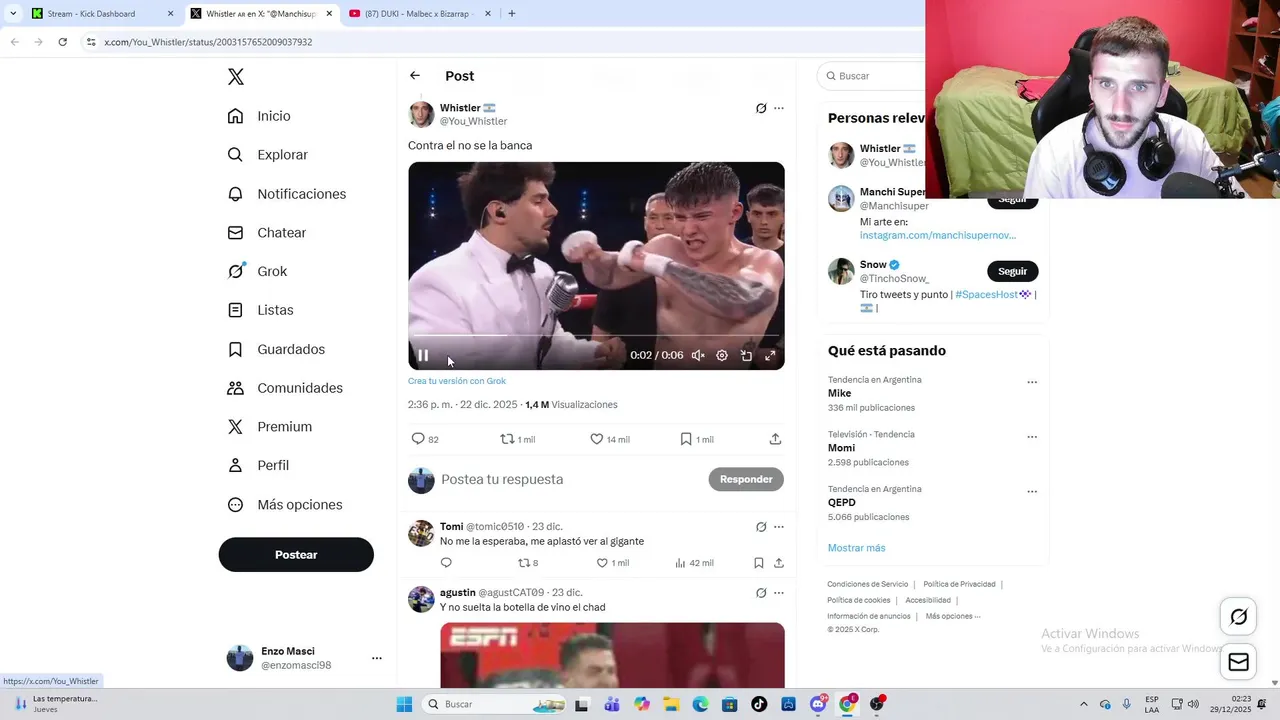Share Whistler's post
1280x720 pixels.
point(775,439)
